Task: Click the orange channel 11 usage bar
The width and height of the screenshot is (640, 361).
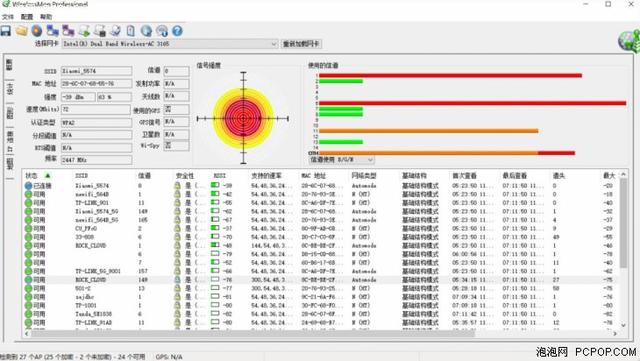Action: [x=429, y=131]
